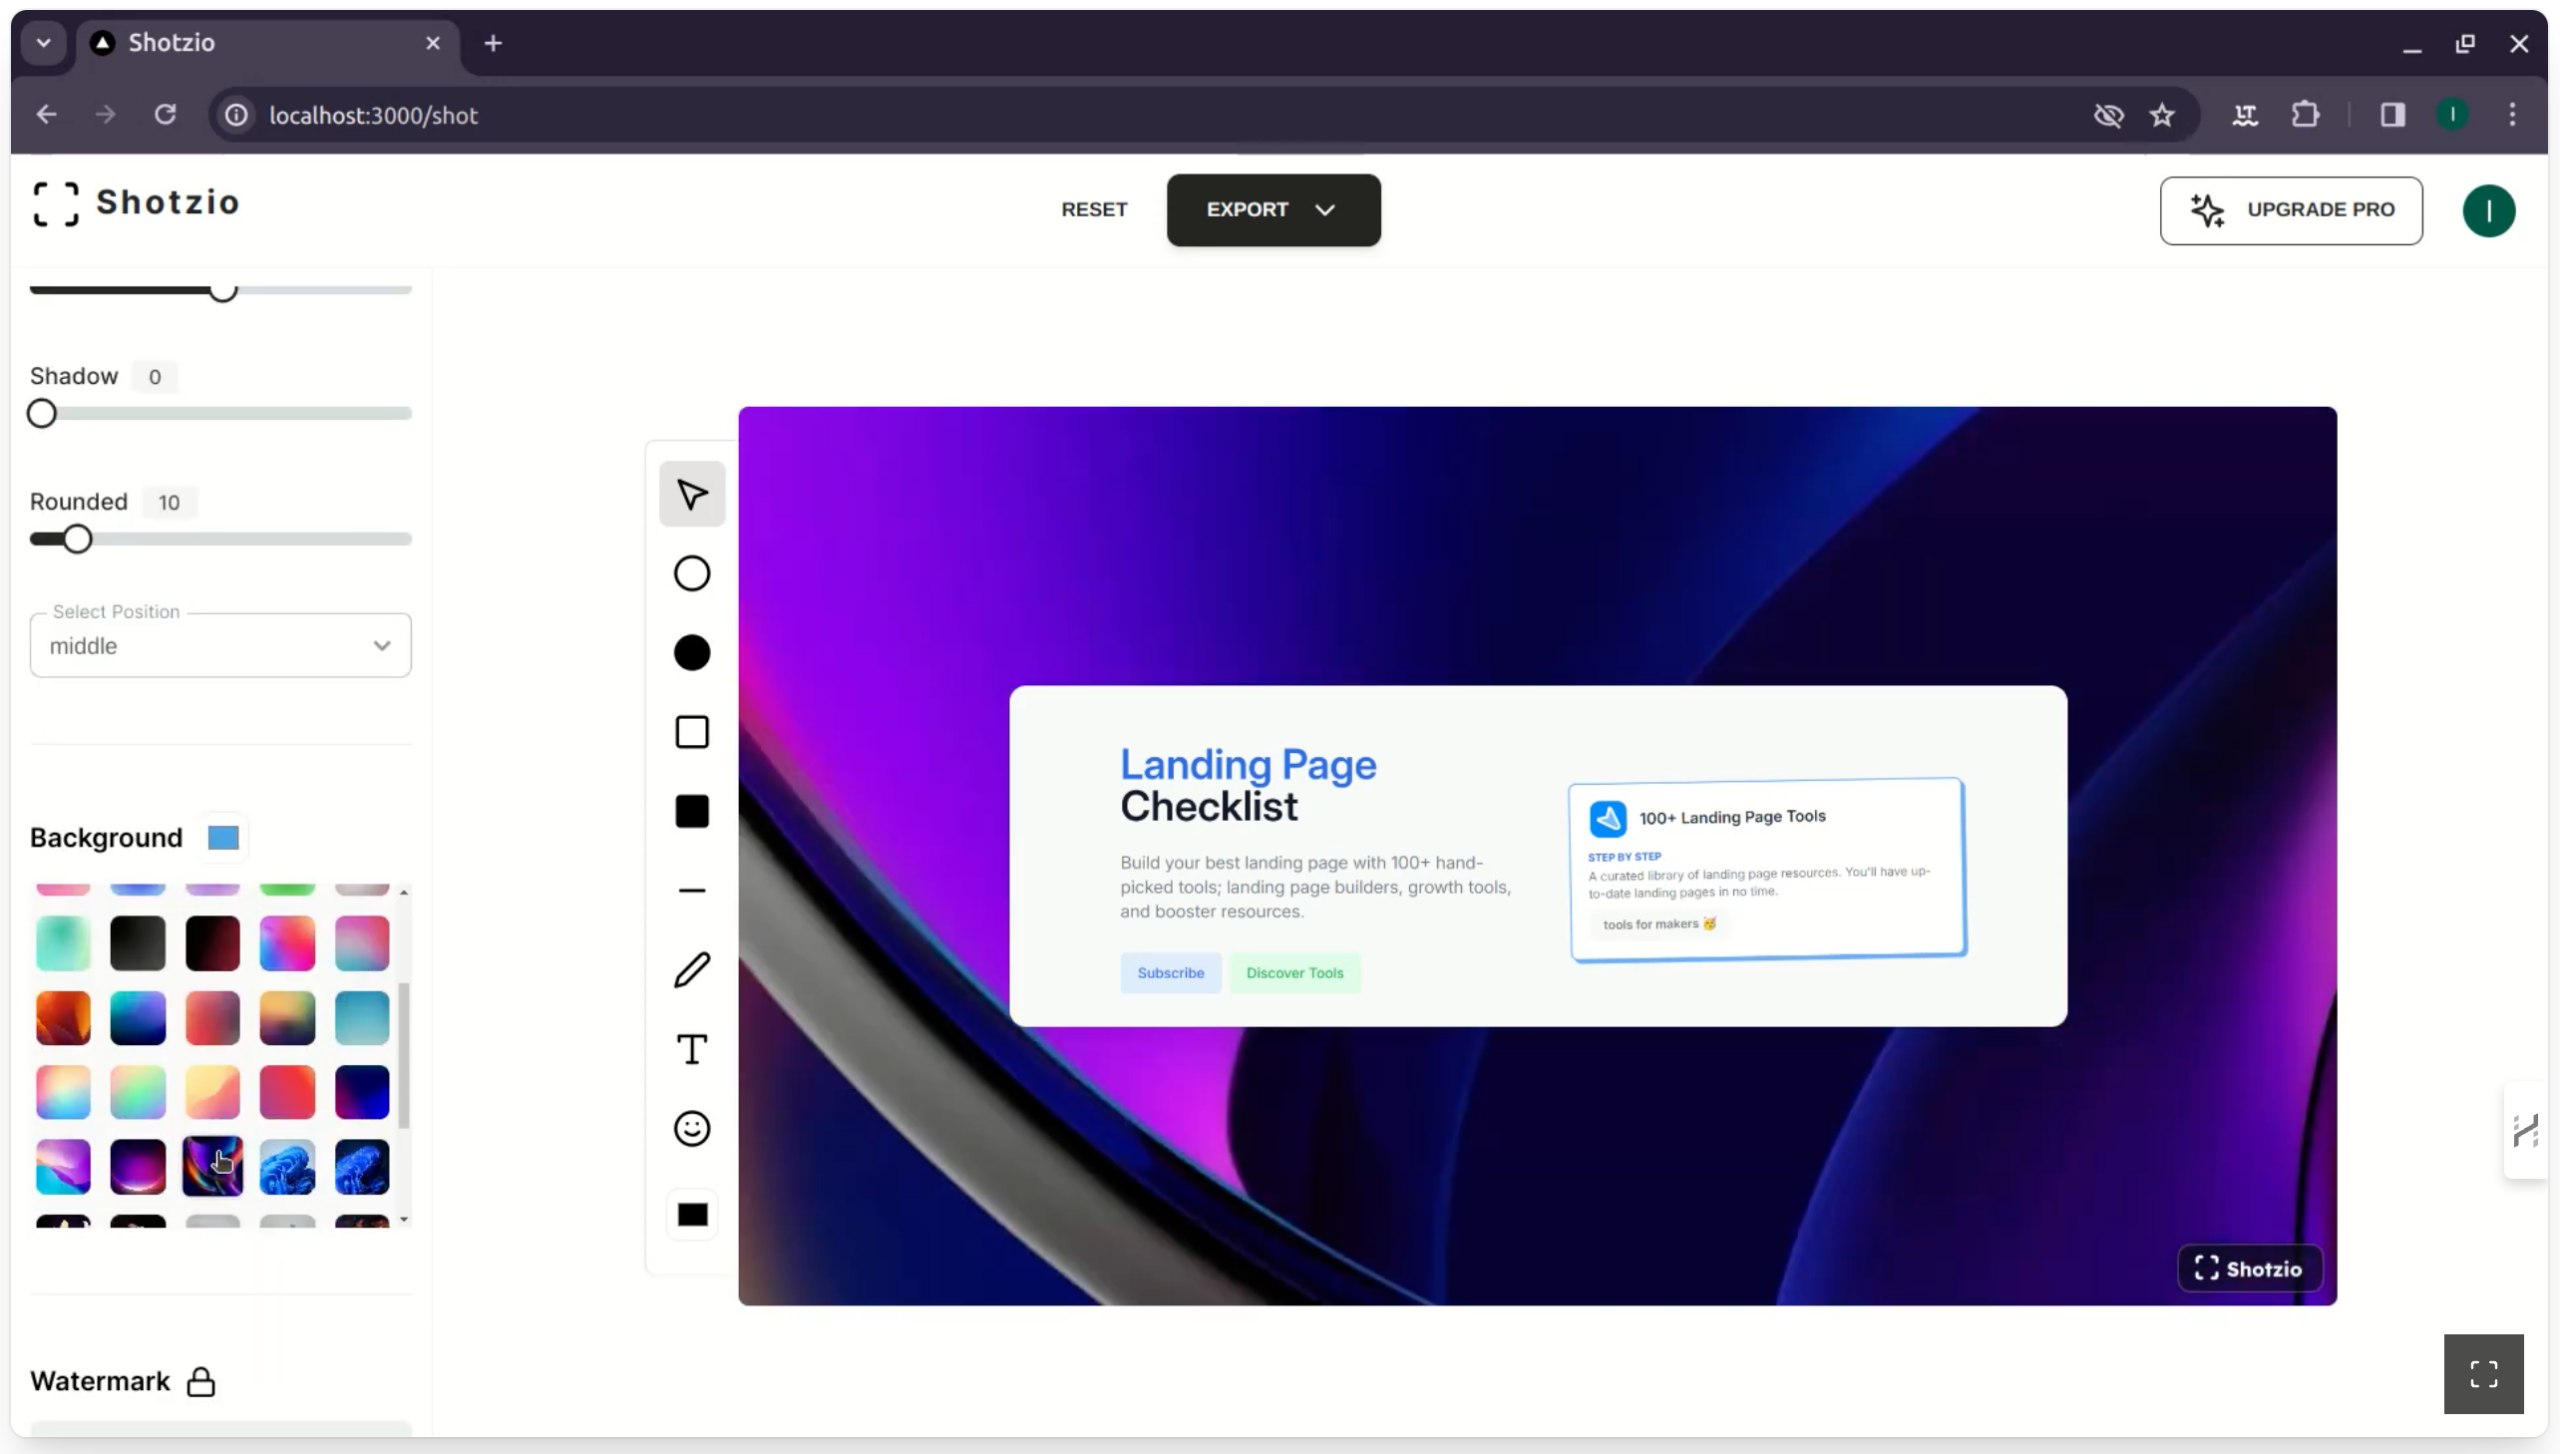Select the Text tool
This screenshot has height=1454, width=2560.
(x=691, y=1049)
